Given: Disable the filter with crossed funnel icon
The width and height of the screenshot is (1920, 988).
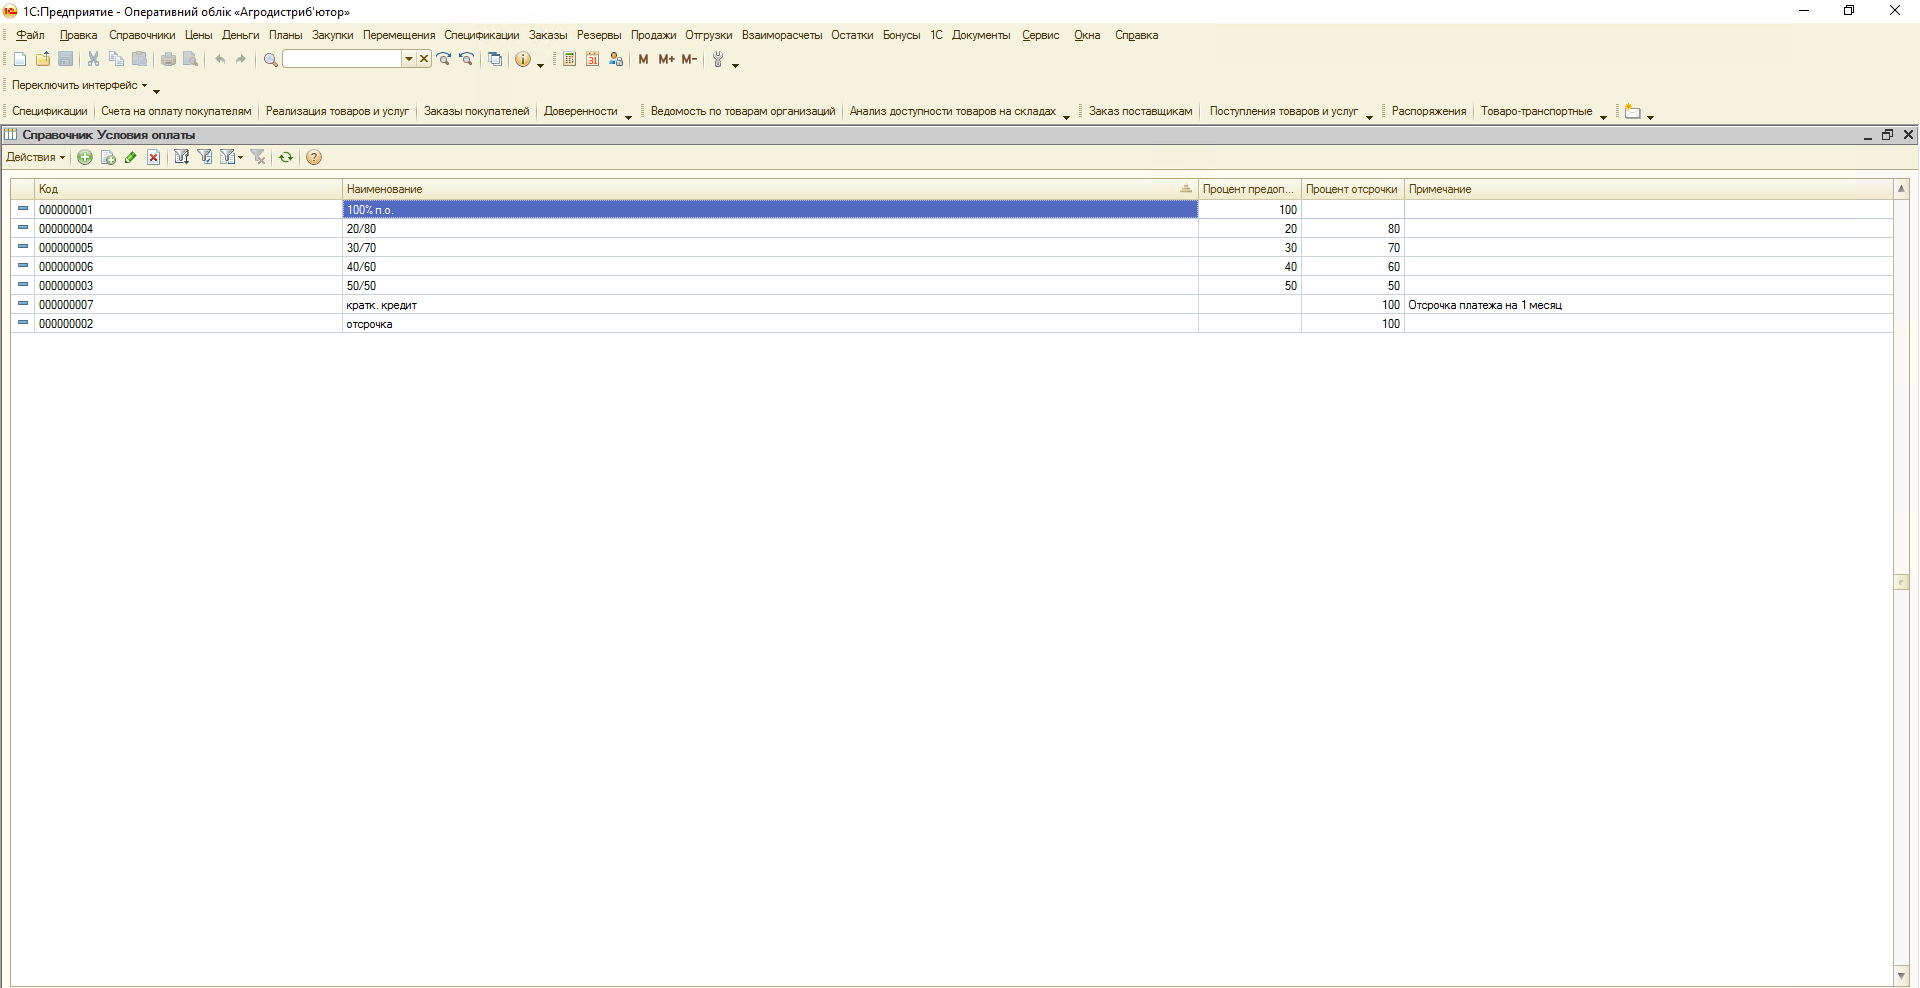Looking at the screenshot, I should (258, 157).
